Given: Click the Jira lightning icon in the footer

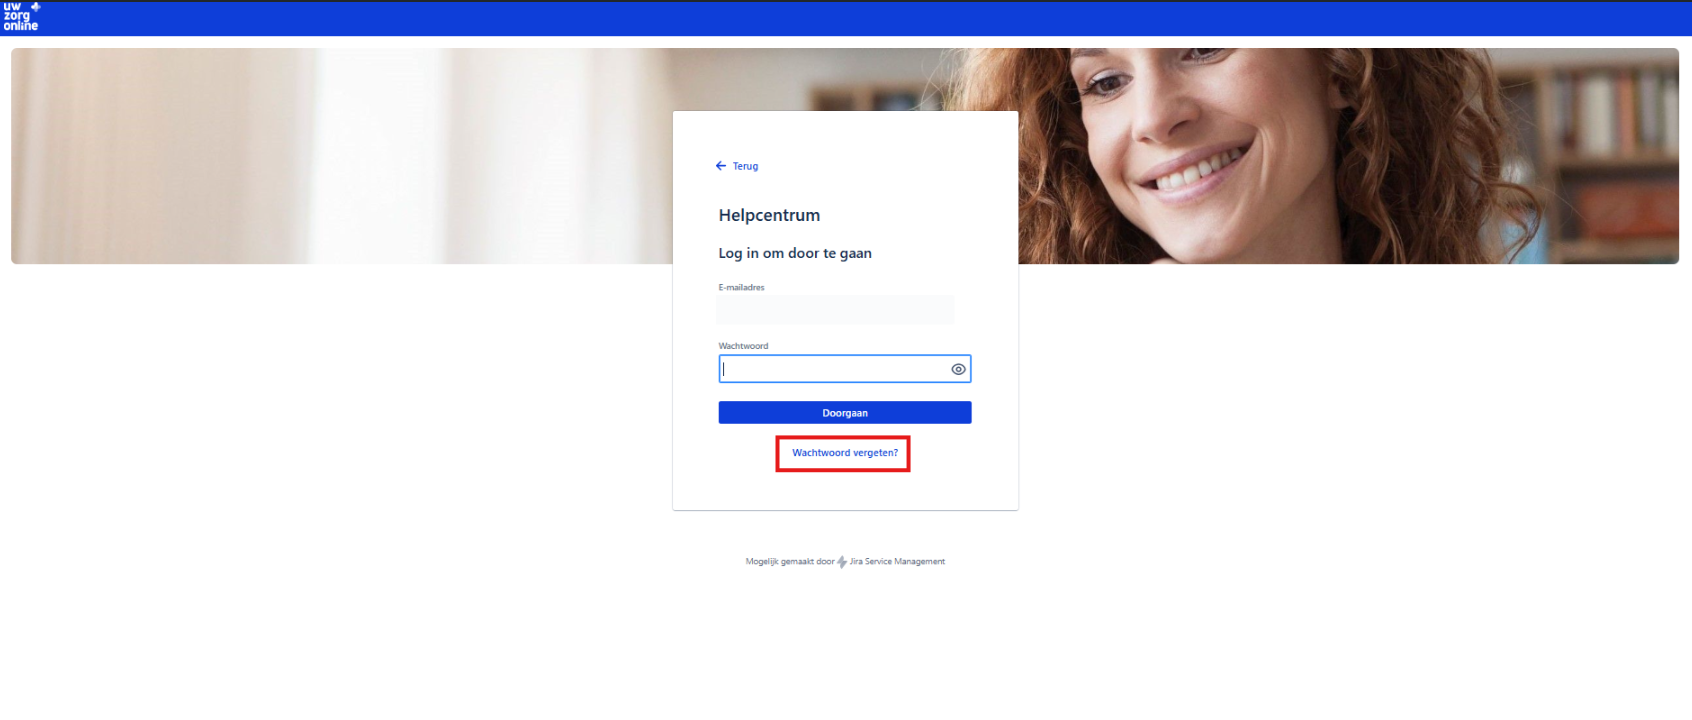Looking at the screenshot, I should [x=842, y=562].
